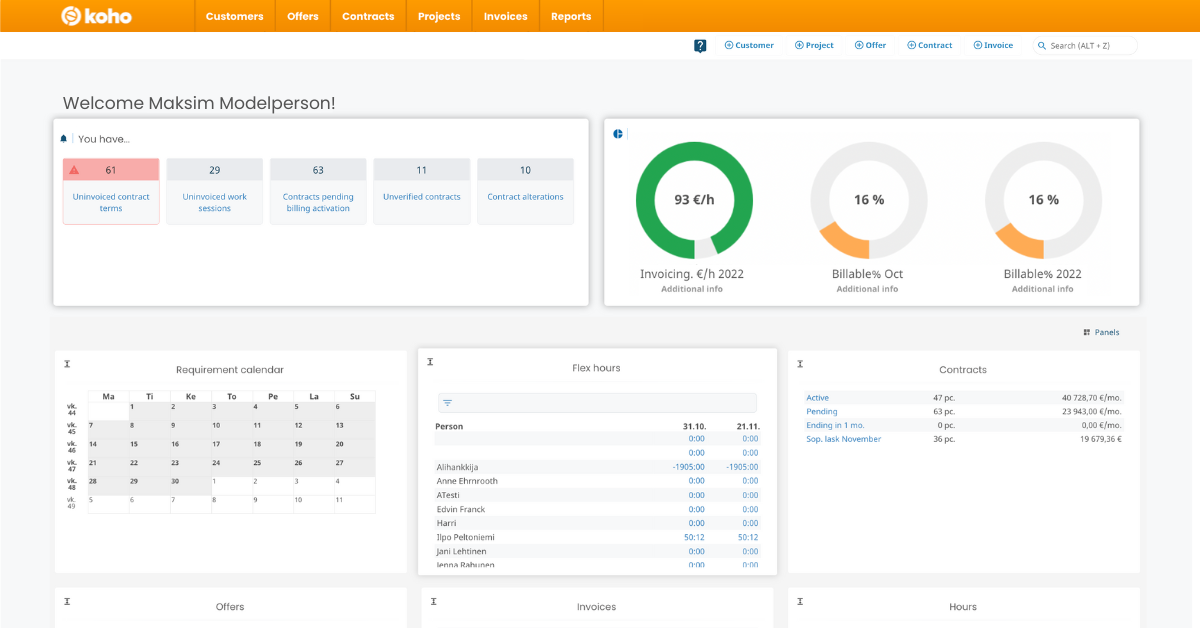The image size is (1200, 628).
Task: Click the chart icon on the KPI panel
Action: pos(617,132)
